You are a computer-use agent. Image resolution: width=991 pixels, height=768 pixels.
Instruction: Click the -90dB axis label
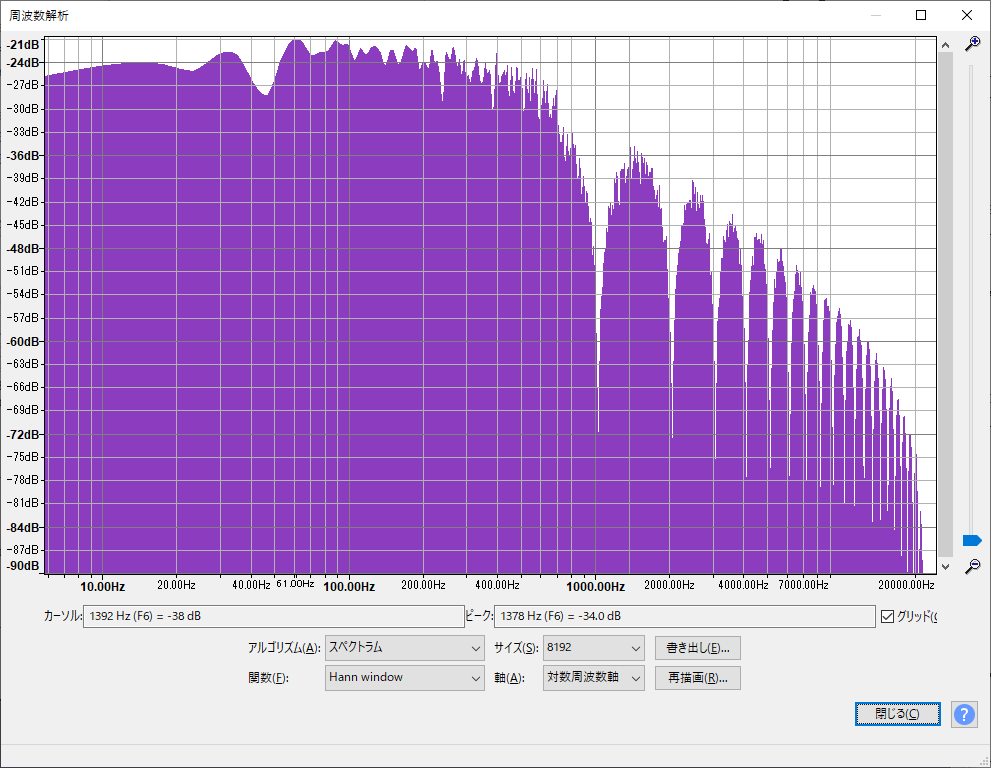(x=23, y=566)
